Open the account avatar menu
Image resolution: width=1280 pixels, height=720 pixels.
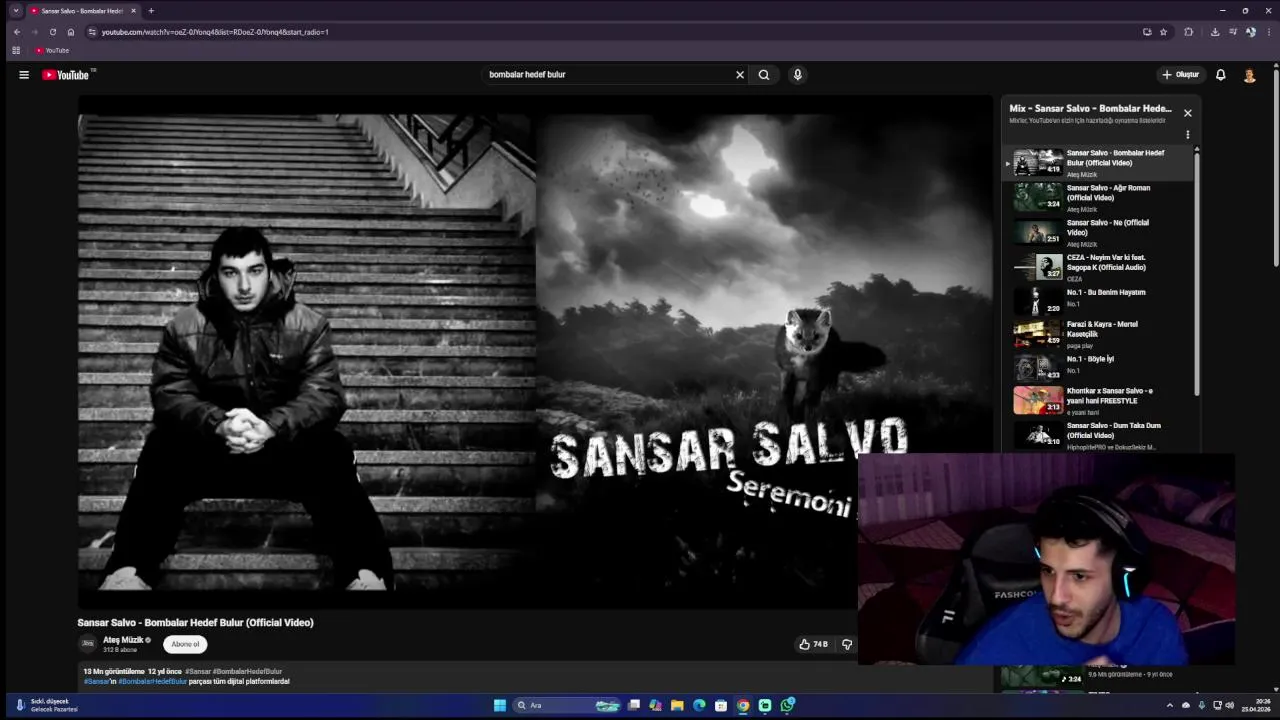point(1249,75)
